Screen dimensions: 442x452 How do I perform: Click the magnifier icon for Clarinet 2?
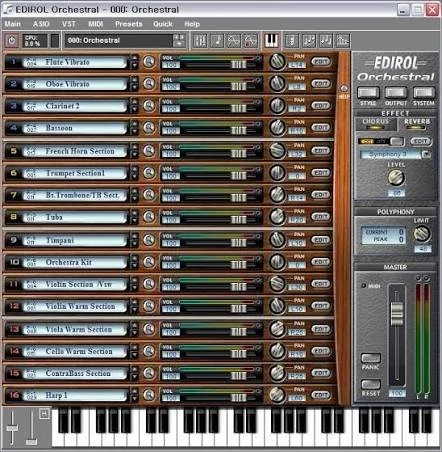pos(149,106)
